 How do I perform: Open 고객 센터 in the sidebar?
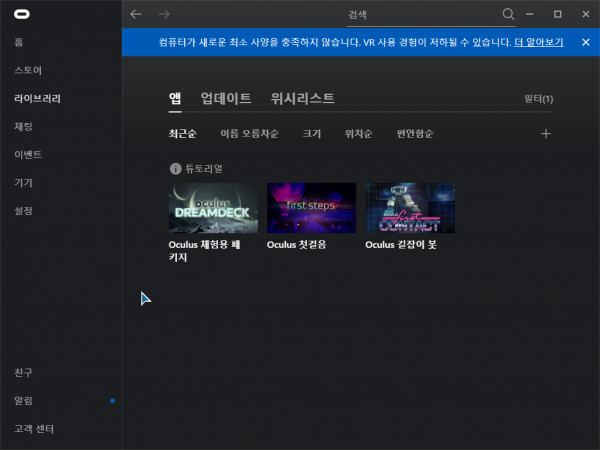click(34, 429)
